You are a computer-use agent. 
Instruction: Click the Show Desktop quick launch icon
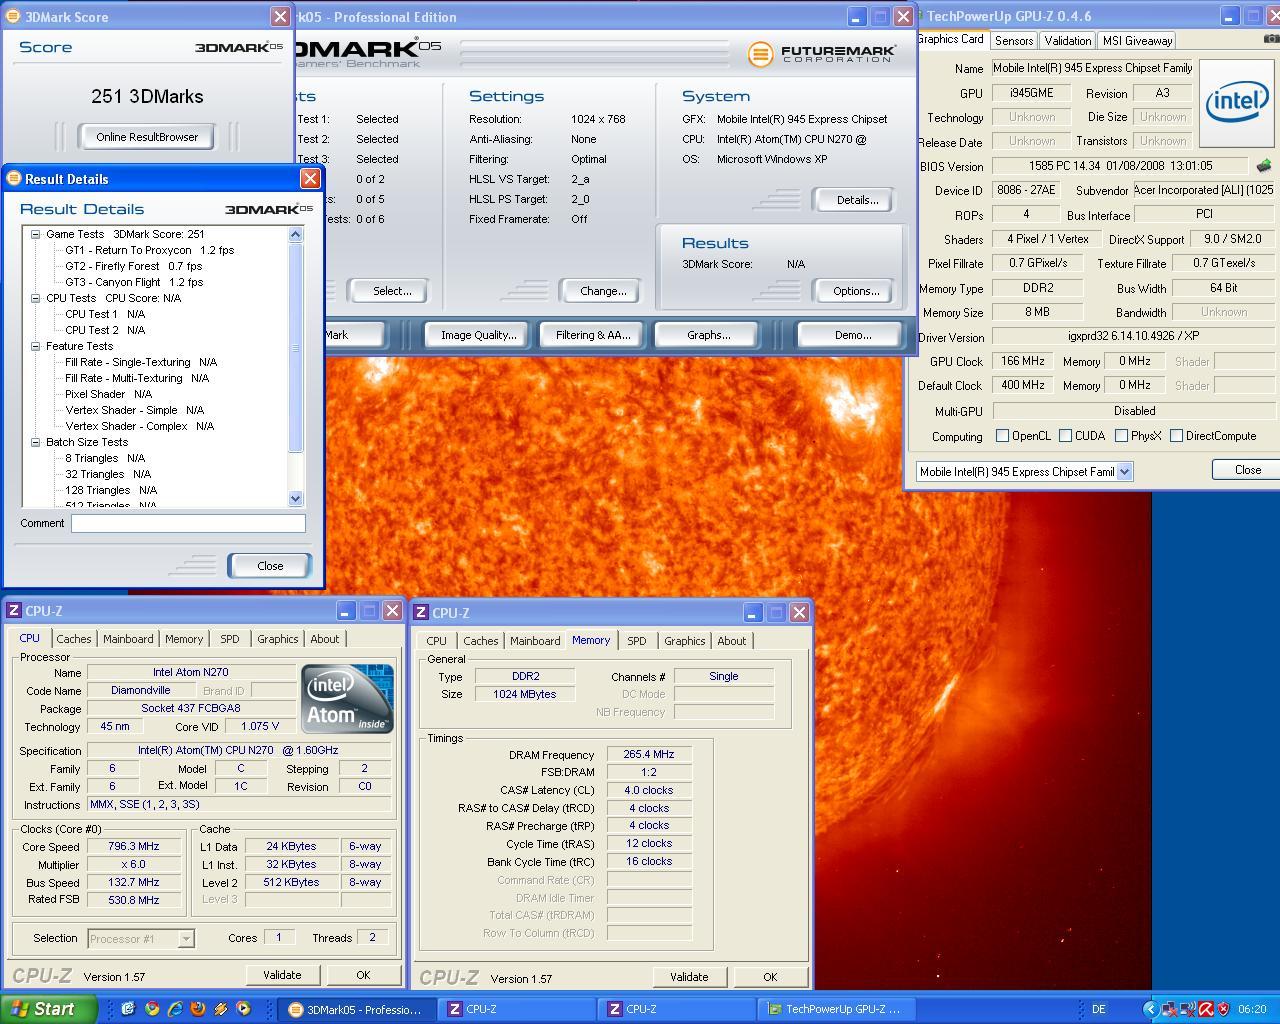click(128, 1009)
